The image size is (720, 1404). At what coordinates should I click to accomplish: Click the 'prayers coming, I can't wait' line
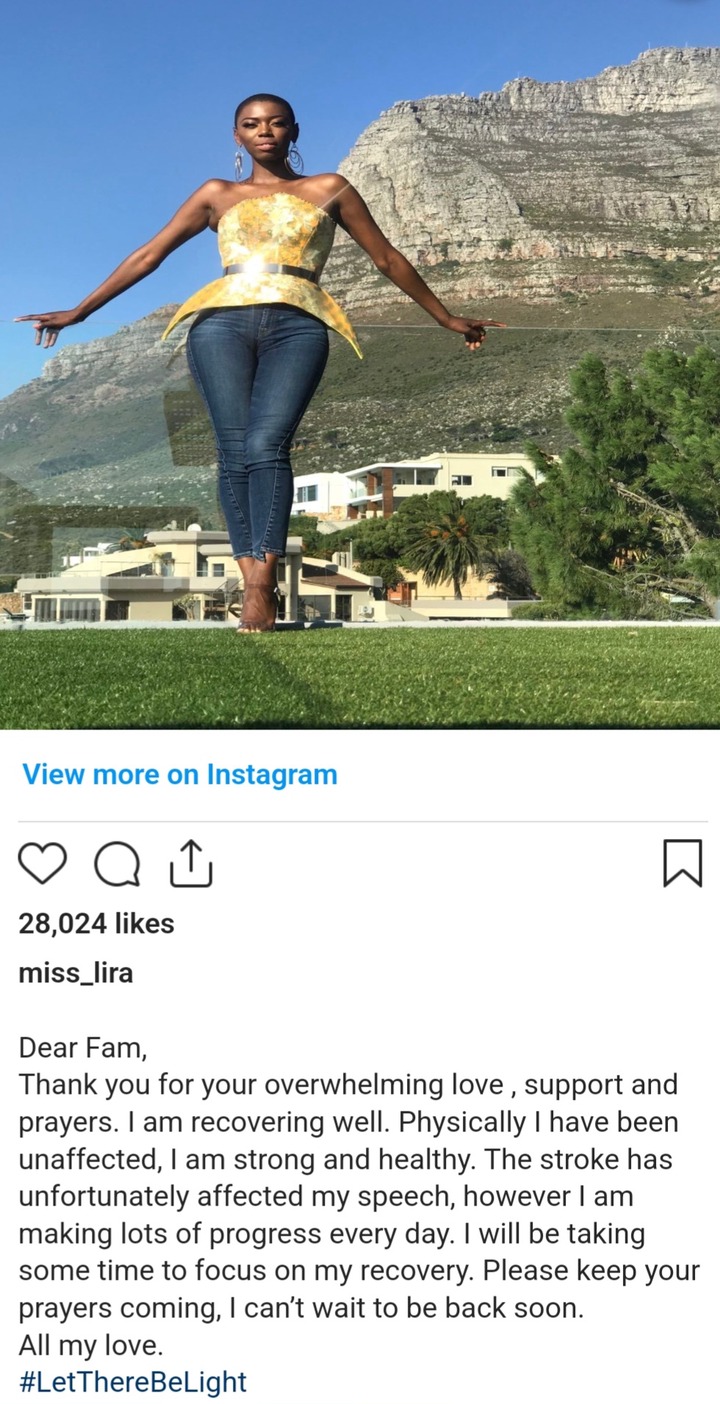[300, 1308]
